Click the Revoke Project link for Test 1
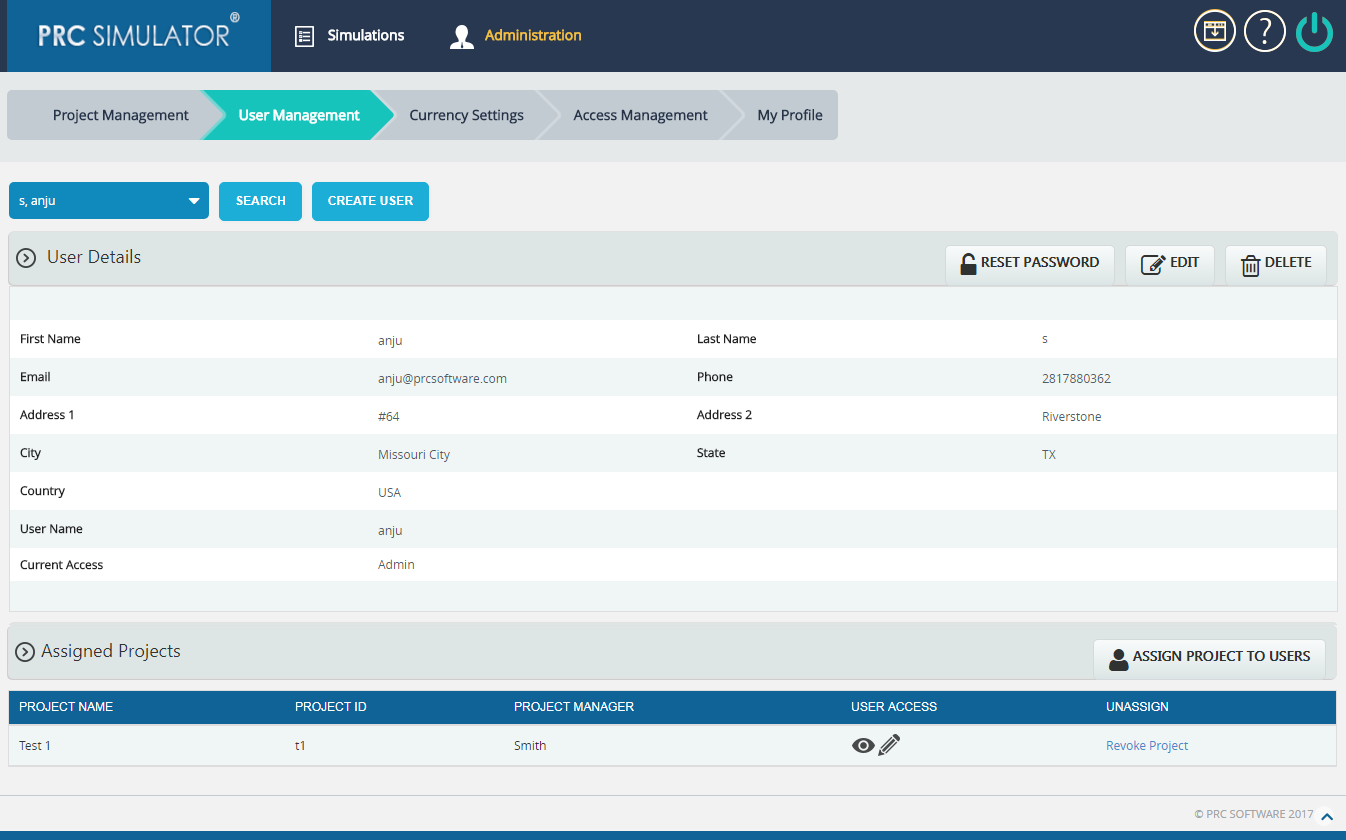1346x840 pixels. click(1146, 745)
